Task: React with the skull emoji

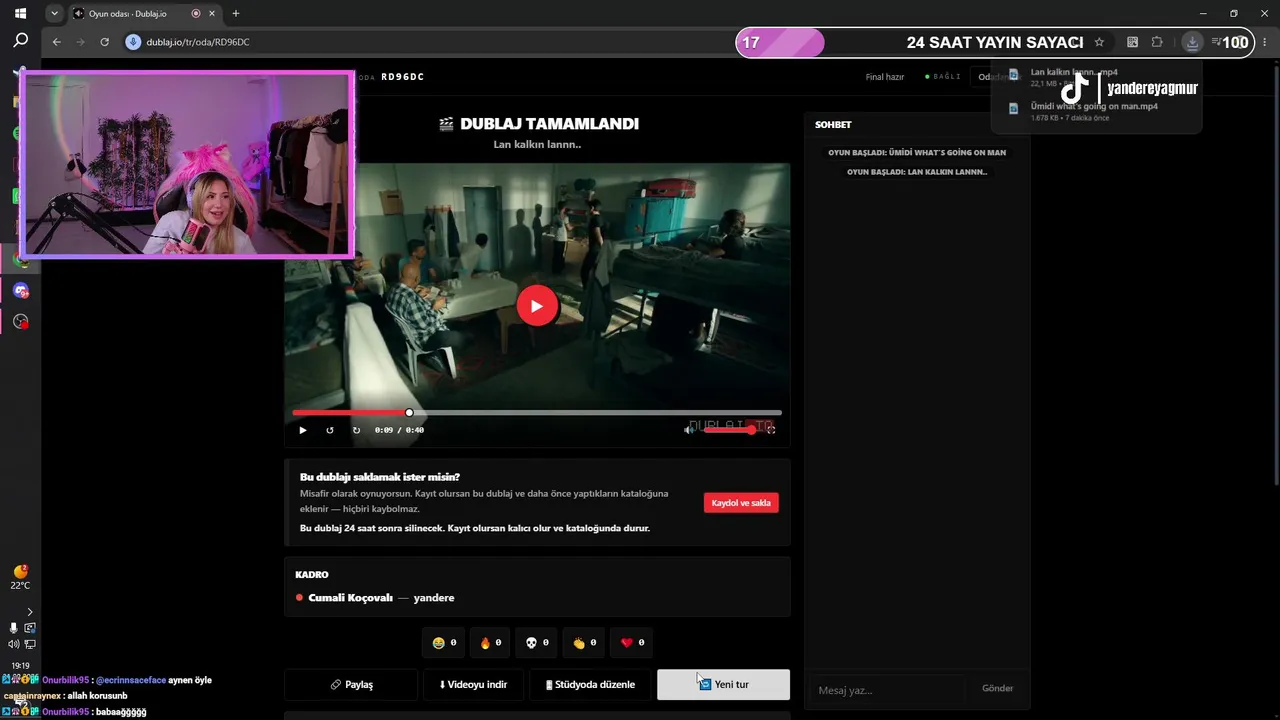Action: tap(537, 643)
